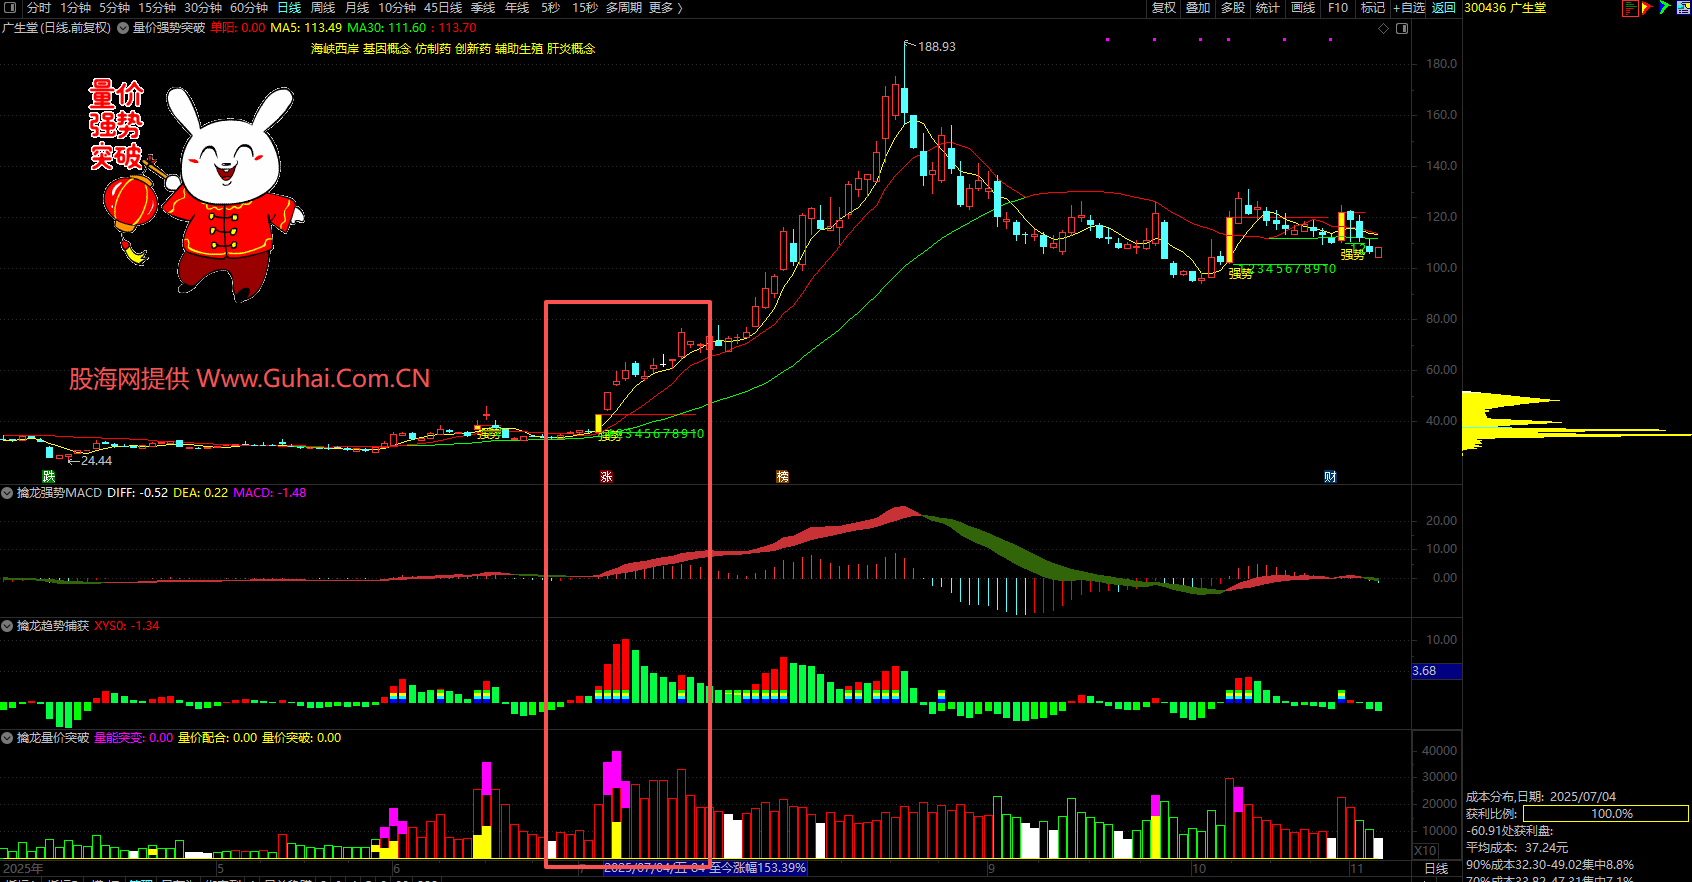
Task: Click the red-yellow flame chart icon
Action: [x=1647, y=8]
